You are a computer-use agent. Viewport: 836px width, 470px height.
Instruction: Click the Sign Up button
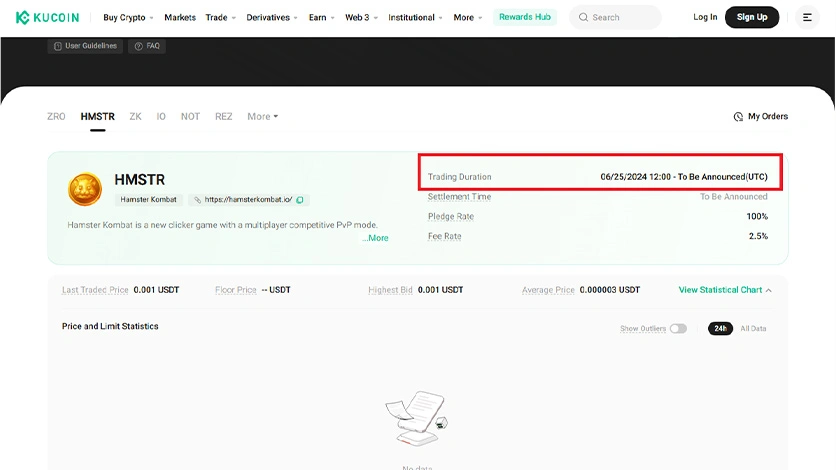point(752,17)
